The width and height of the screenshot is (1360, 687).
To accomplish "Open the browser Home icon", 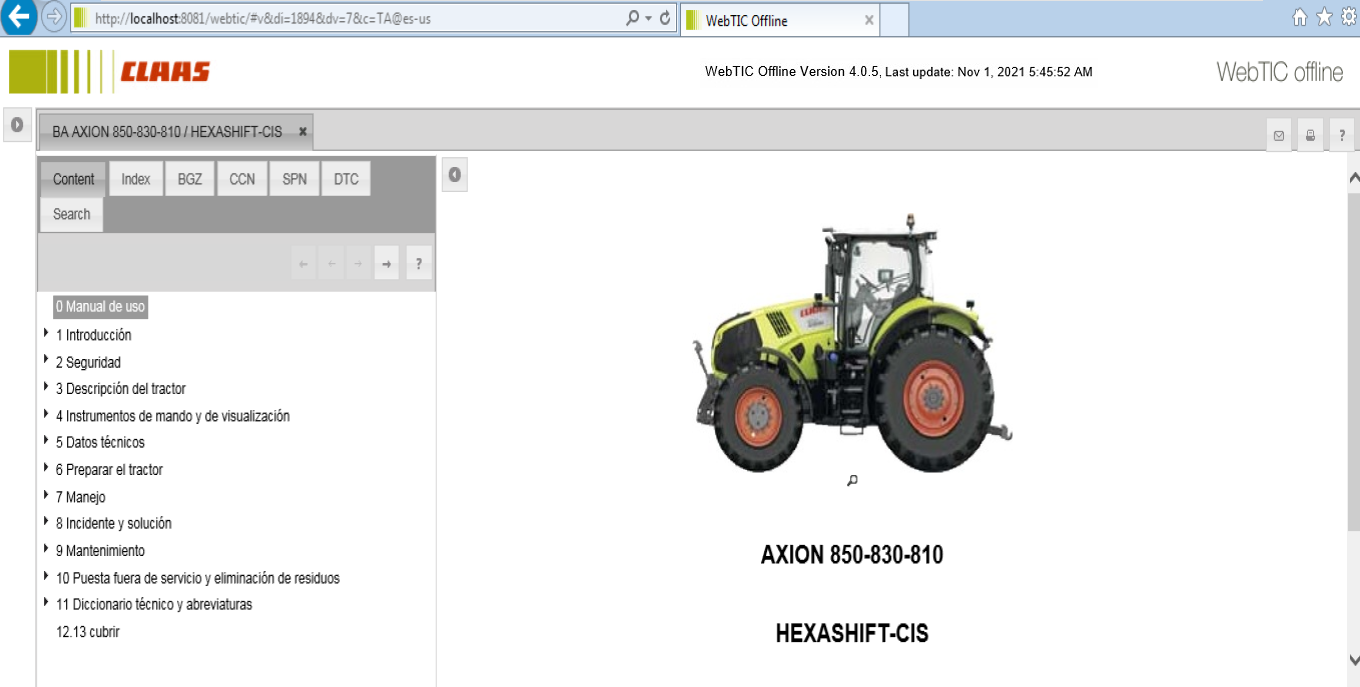I will click(1300, 17).
